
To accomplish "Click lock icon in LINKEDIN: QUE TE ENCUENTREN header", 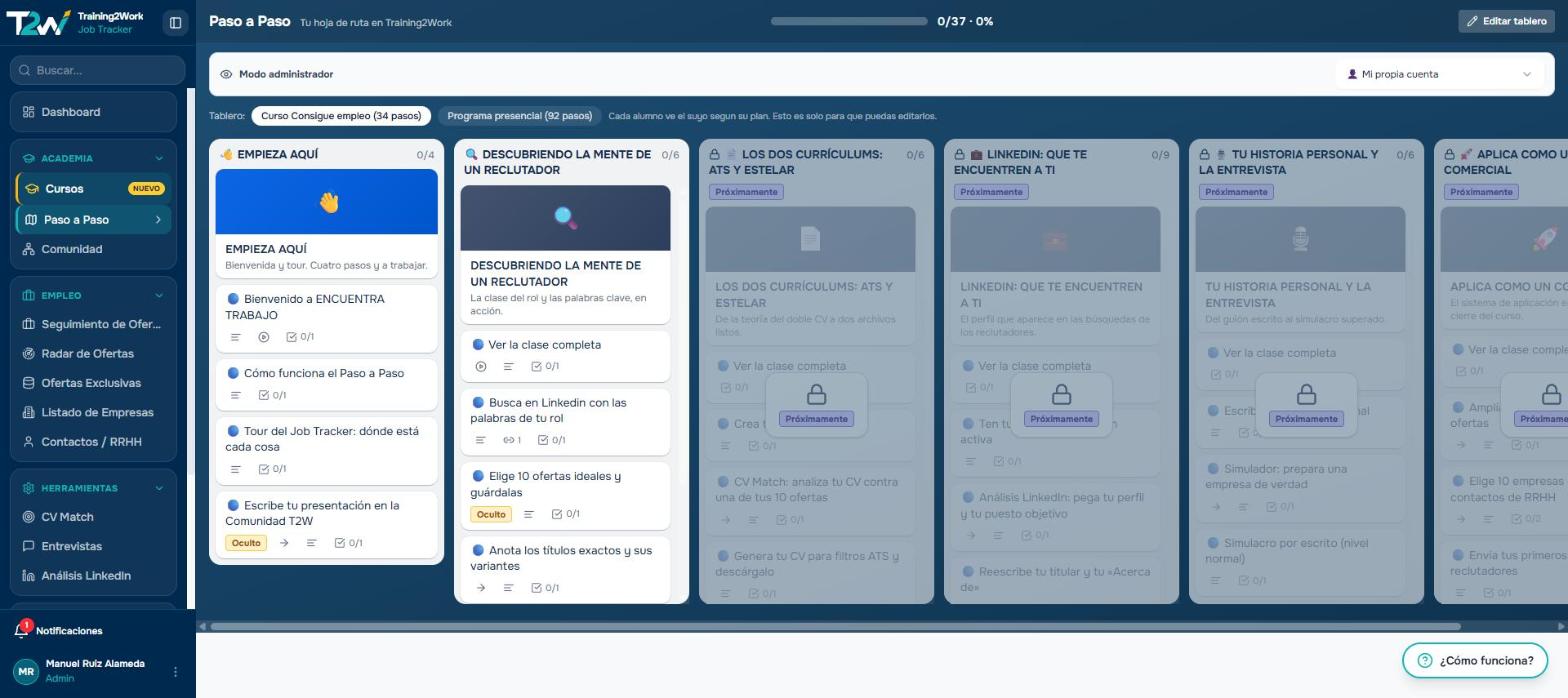I will (960, 155).
